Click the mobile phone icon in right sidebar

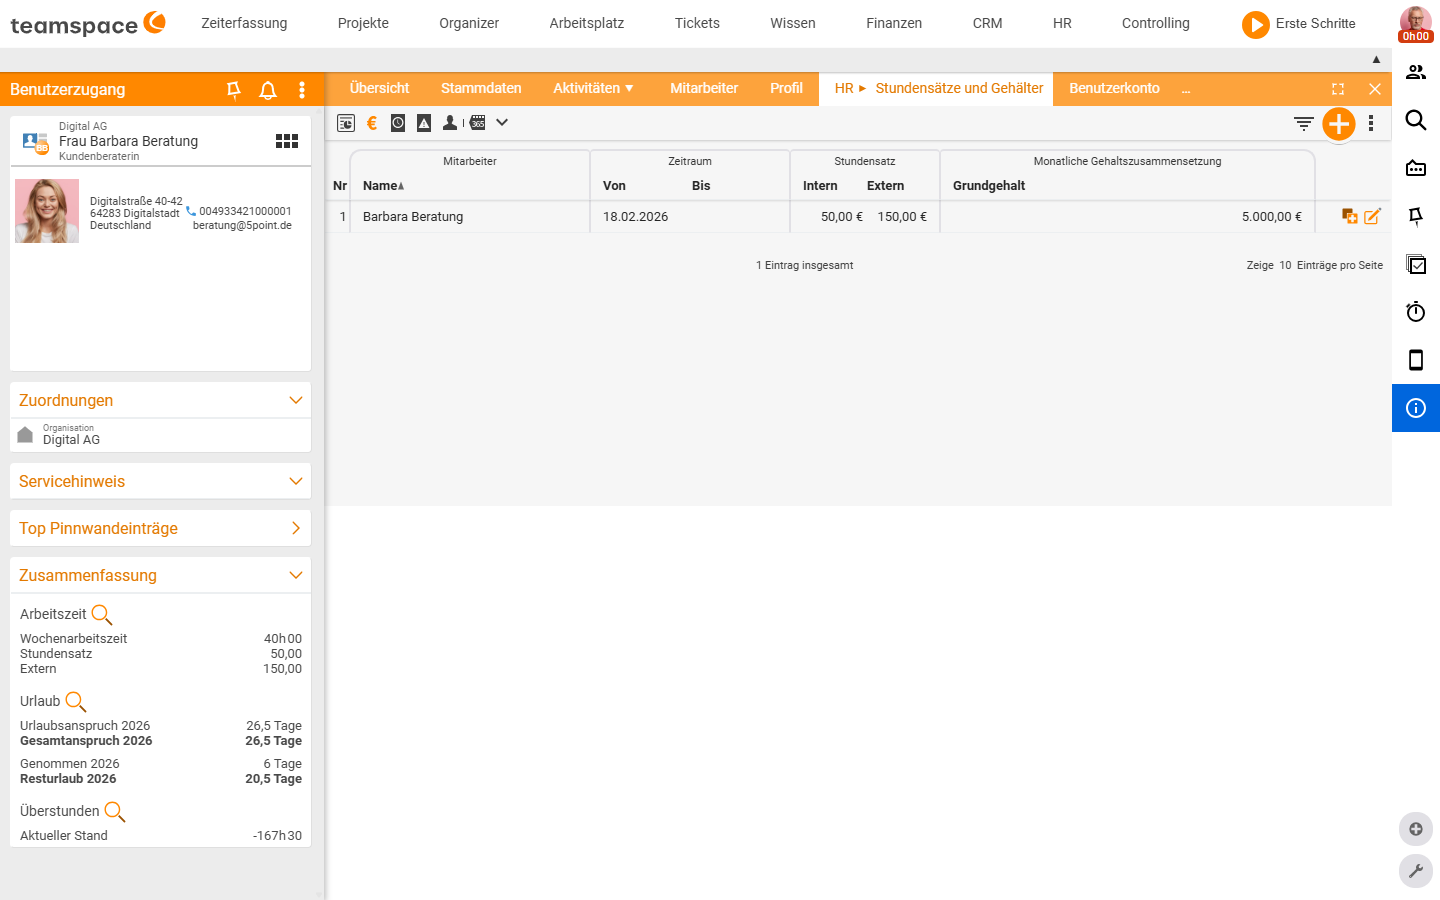tap(1416, 360)
